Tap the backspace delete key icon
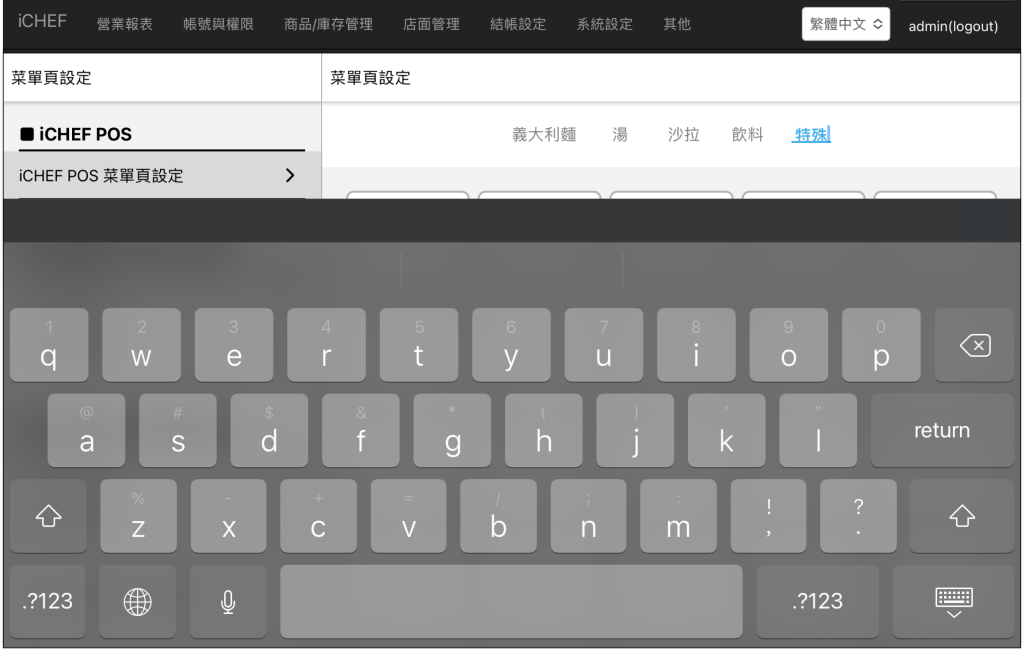Screen dimensions: 1024x649 tap(974, 346)
